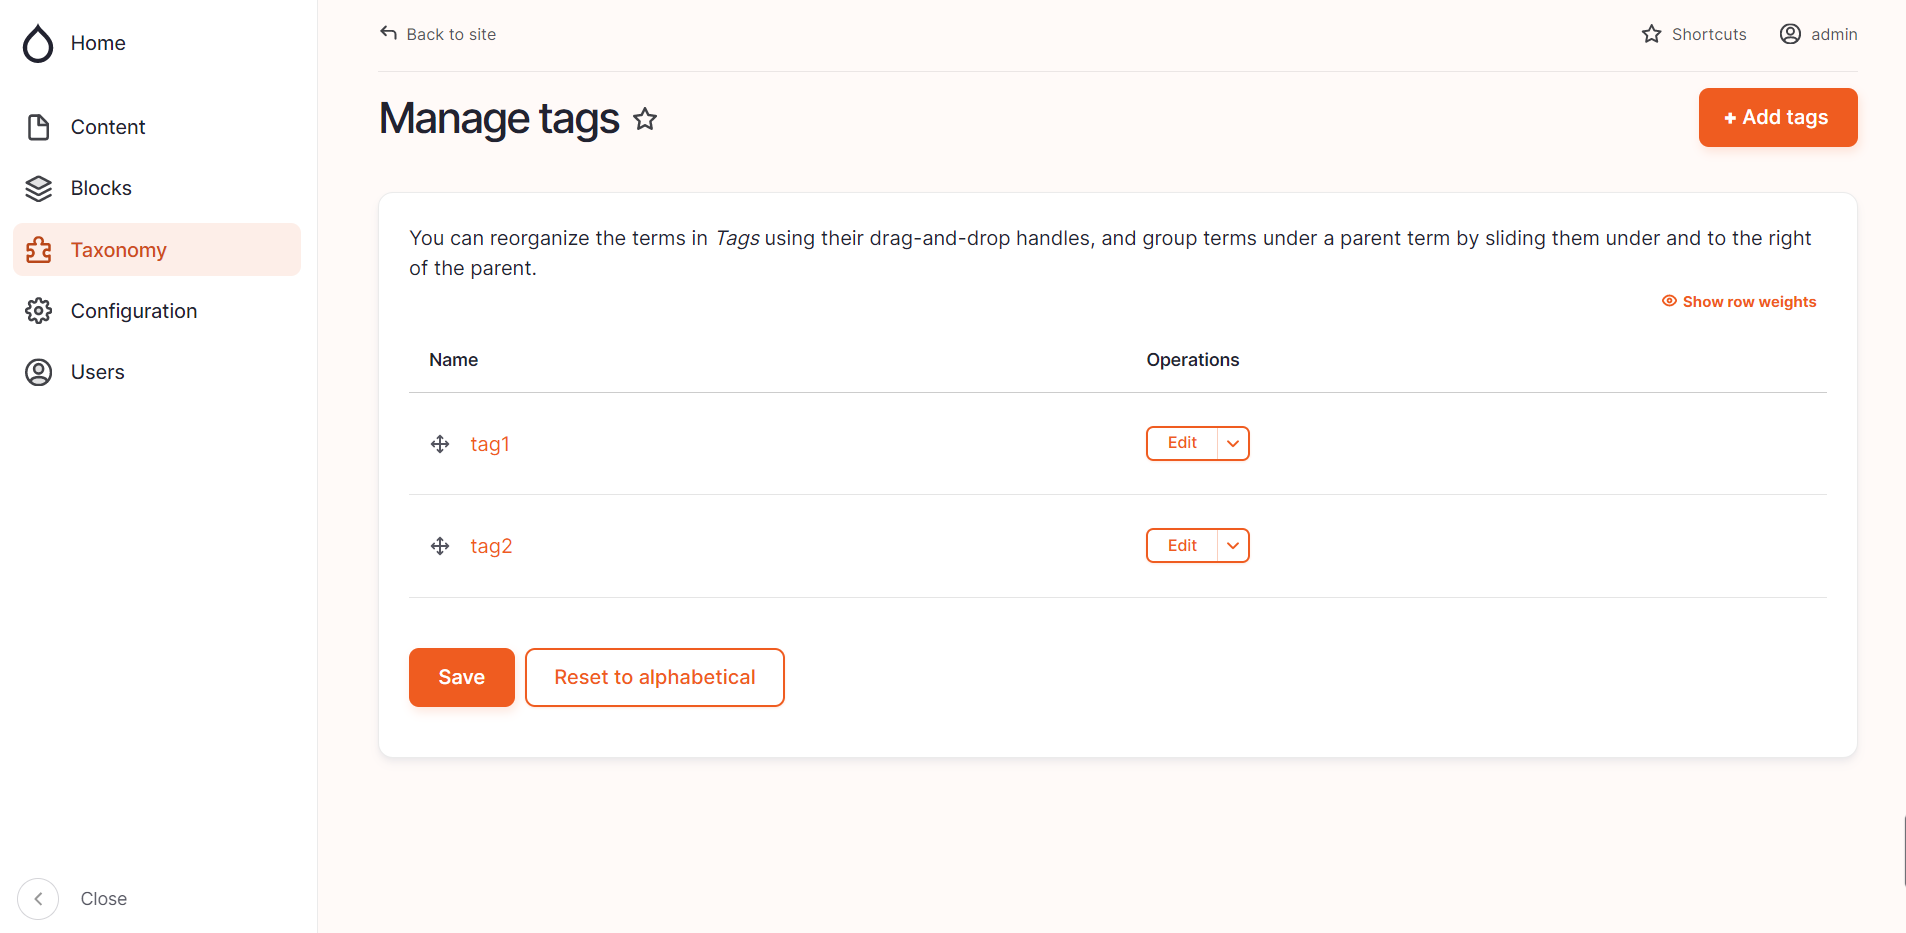Image resolution: width=1906 pixels, height=933 pixels.
Task: Click the Configuration gear icon
Action: point(38,311)
